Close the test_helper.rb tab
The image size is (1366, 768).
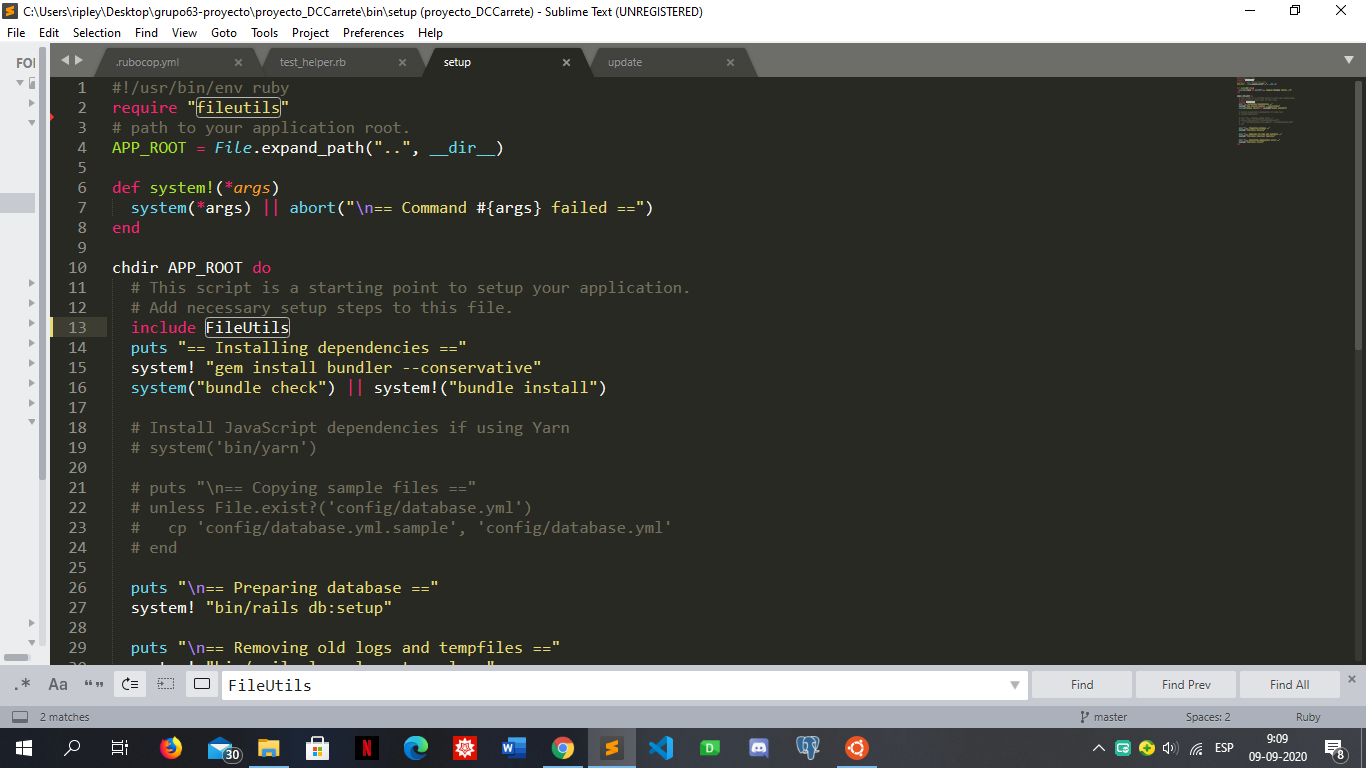coord(402,61)
